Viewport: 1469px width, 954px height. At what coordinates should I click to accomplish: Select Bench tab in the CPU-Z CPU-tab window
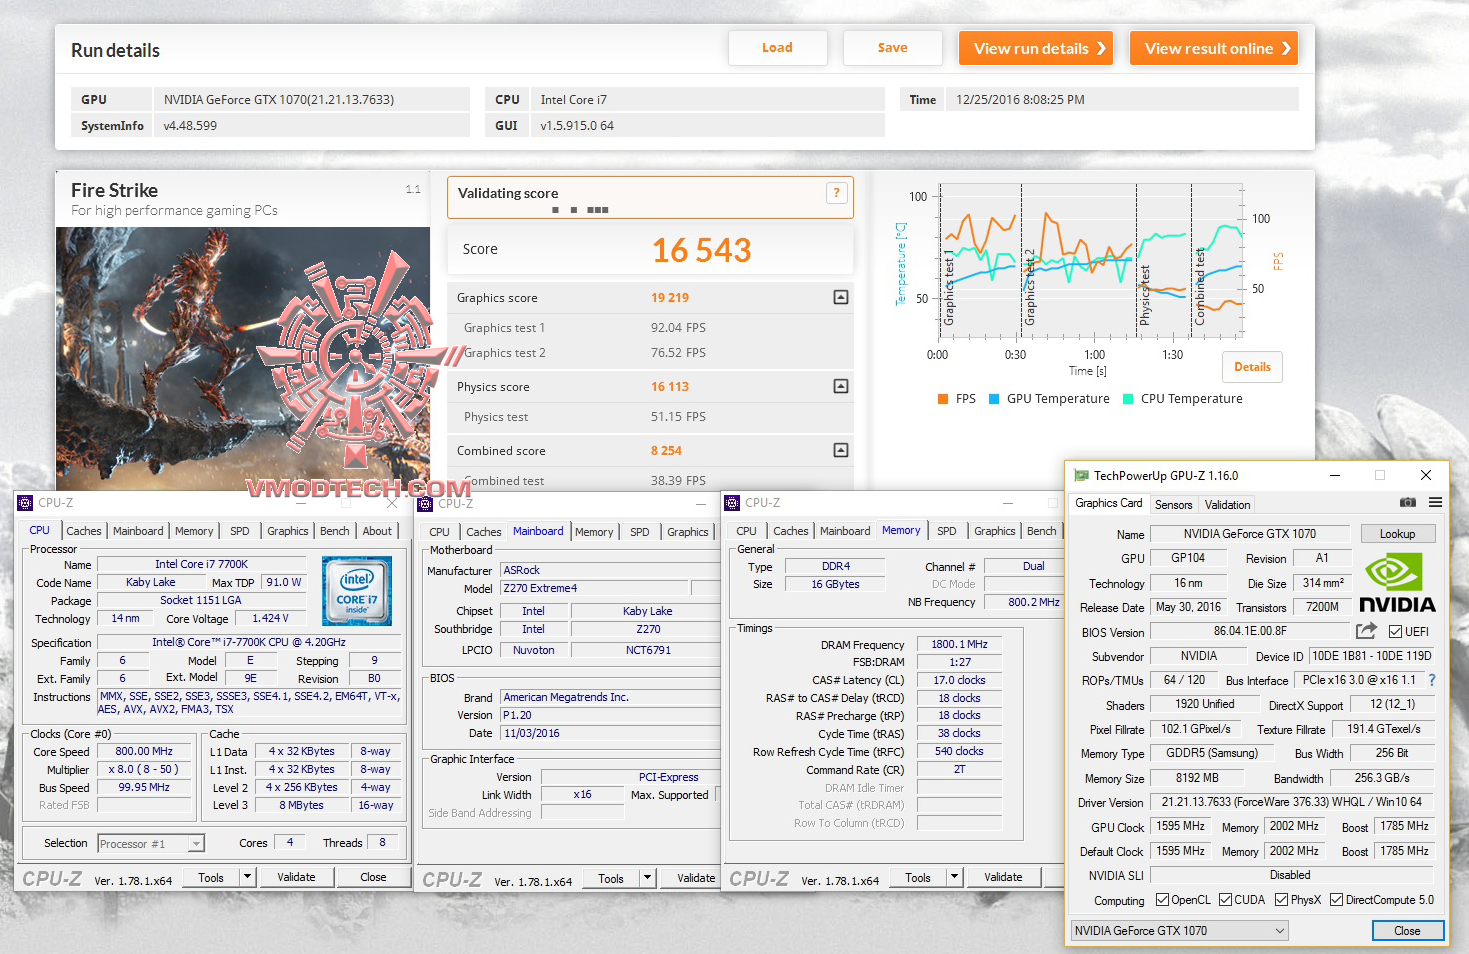coord(335,531)
